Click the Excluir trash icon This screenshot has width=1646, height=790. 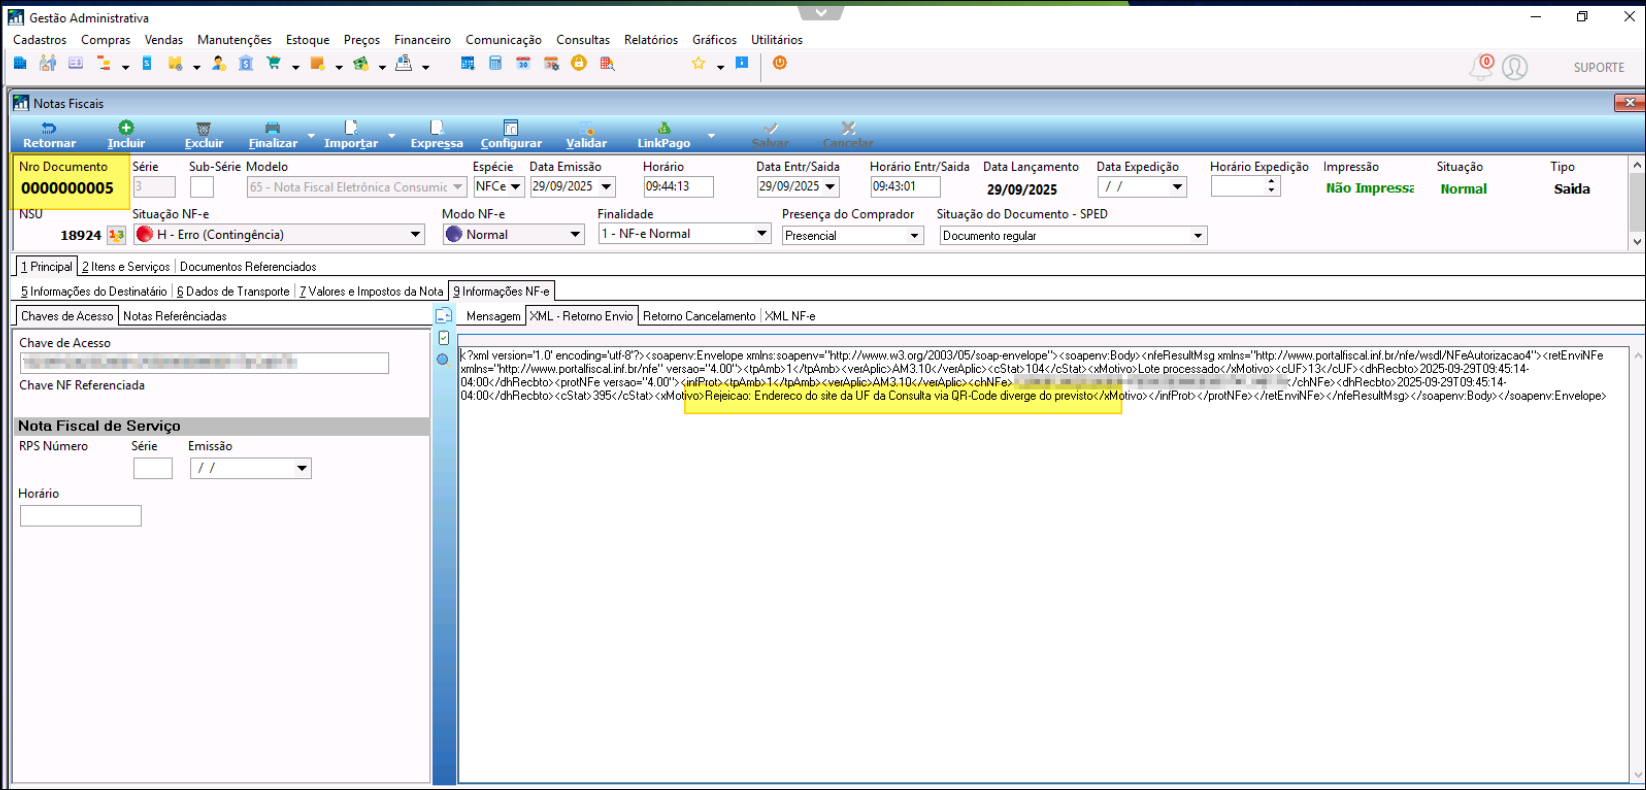click(x=204, y=134)
